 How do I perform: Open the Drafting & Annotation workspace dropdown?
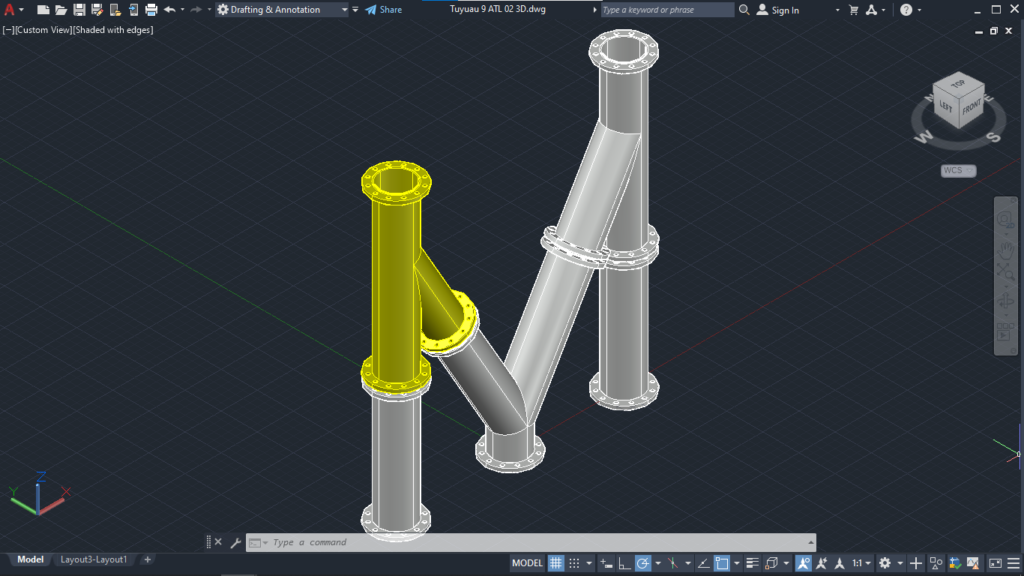pyautogui.click(x=282, y=10)
